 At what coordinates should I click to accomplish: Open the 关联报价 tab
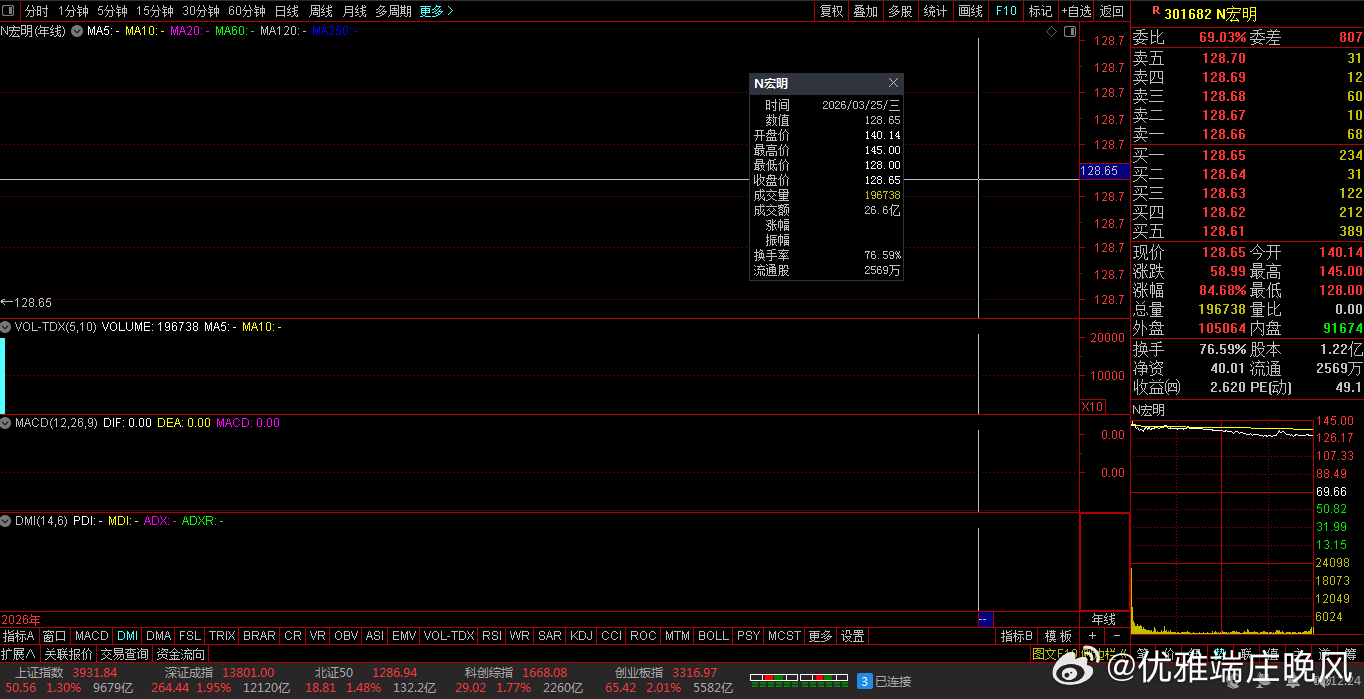pos(67,654)
